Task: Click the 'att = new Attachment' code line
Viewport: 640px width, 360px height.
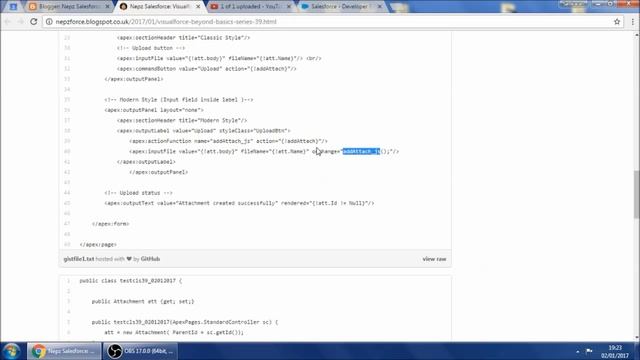Action: pos(174,332)
